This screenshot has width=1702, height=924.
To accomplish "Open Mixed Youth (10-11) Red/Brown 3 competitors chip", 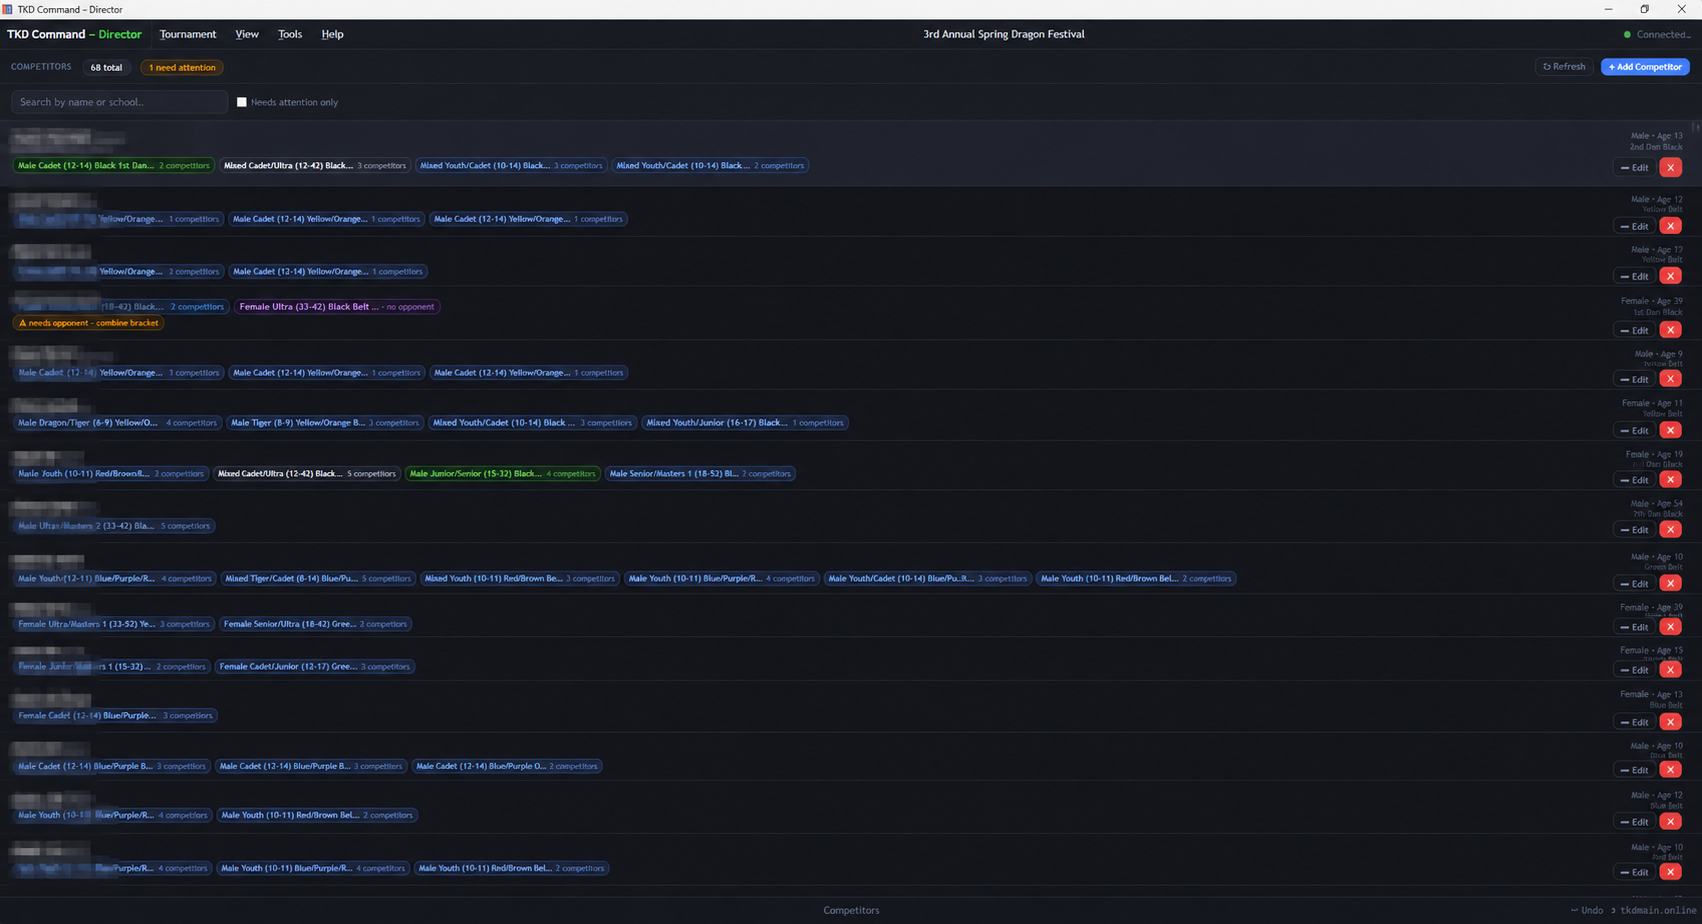I will point(520,579).
